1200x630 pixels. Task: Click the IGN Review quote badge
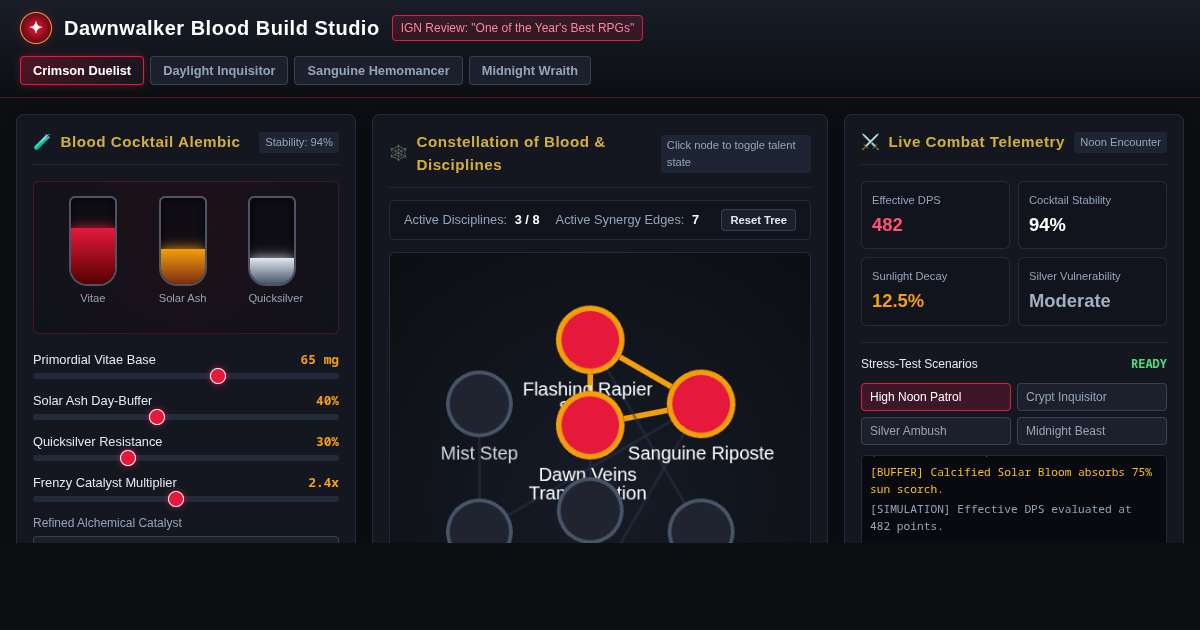pos(517,28)
